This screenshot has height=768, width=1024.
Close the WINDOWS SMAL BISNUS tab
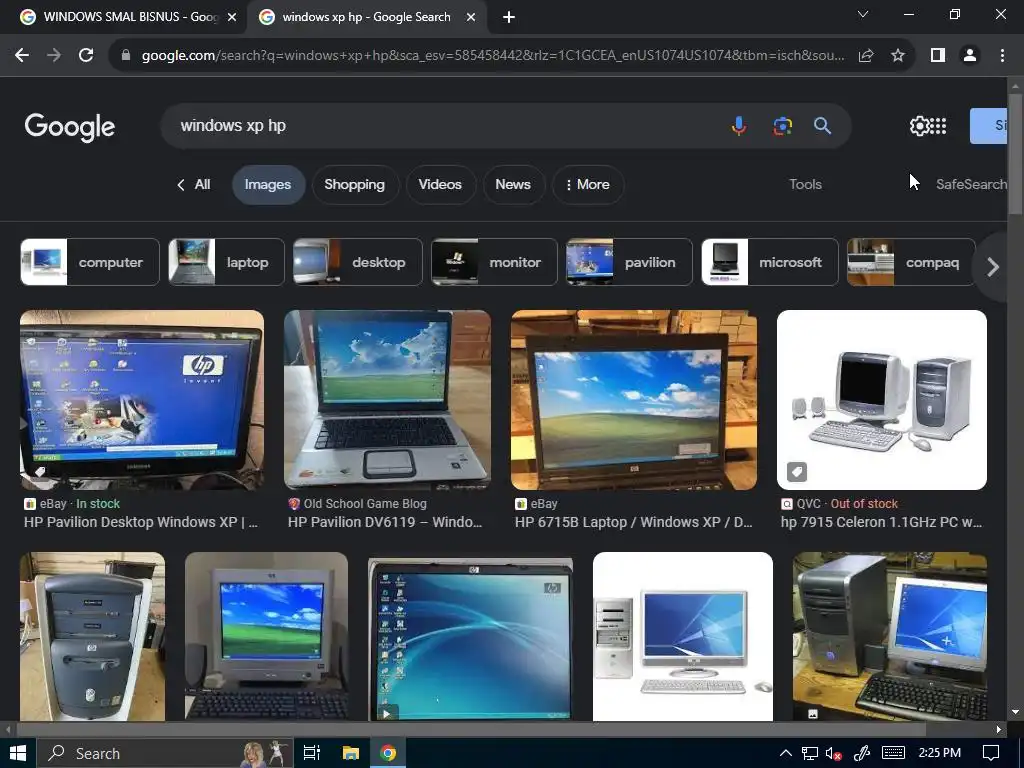click(x=232, y=17)
